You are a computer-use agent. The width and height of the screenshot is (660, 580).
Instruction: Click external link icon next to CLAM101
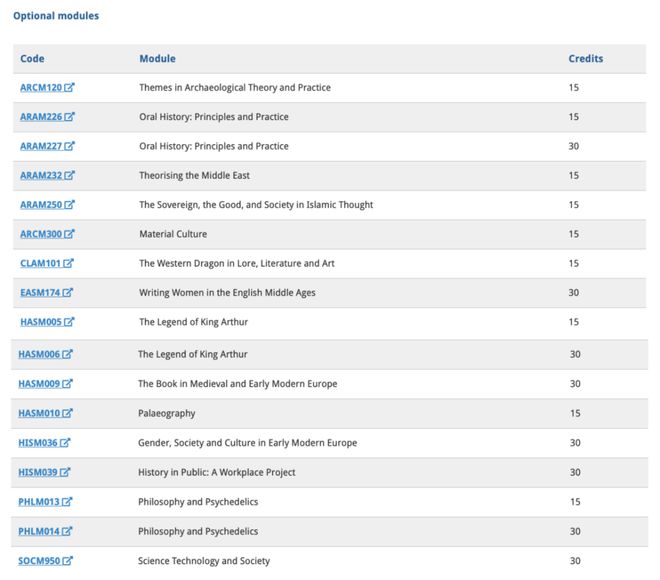(69, 264)
